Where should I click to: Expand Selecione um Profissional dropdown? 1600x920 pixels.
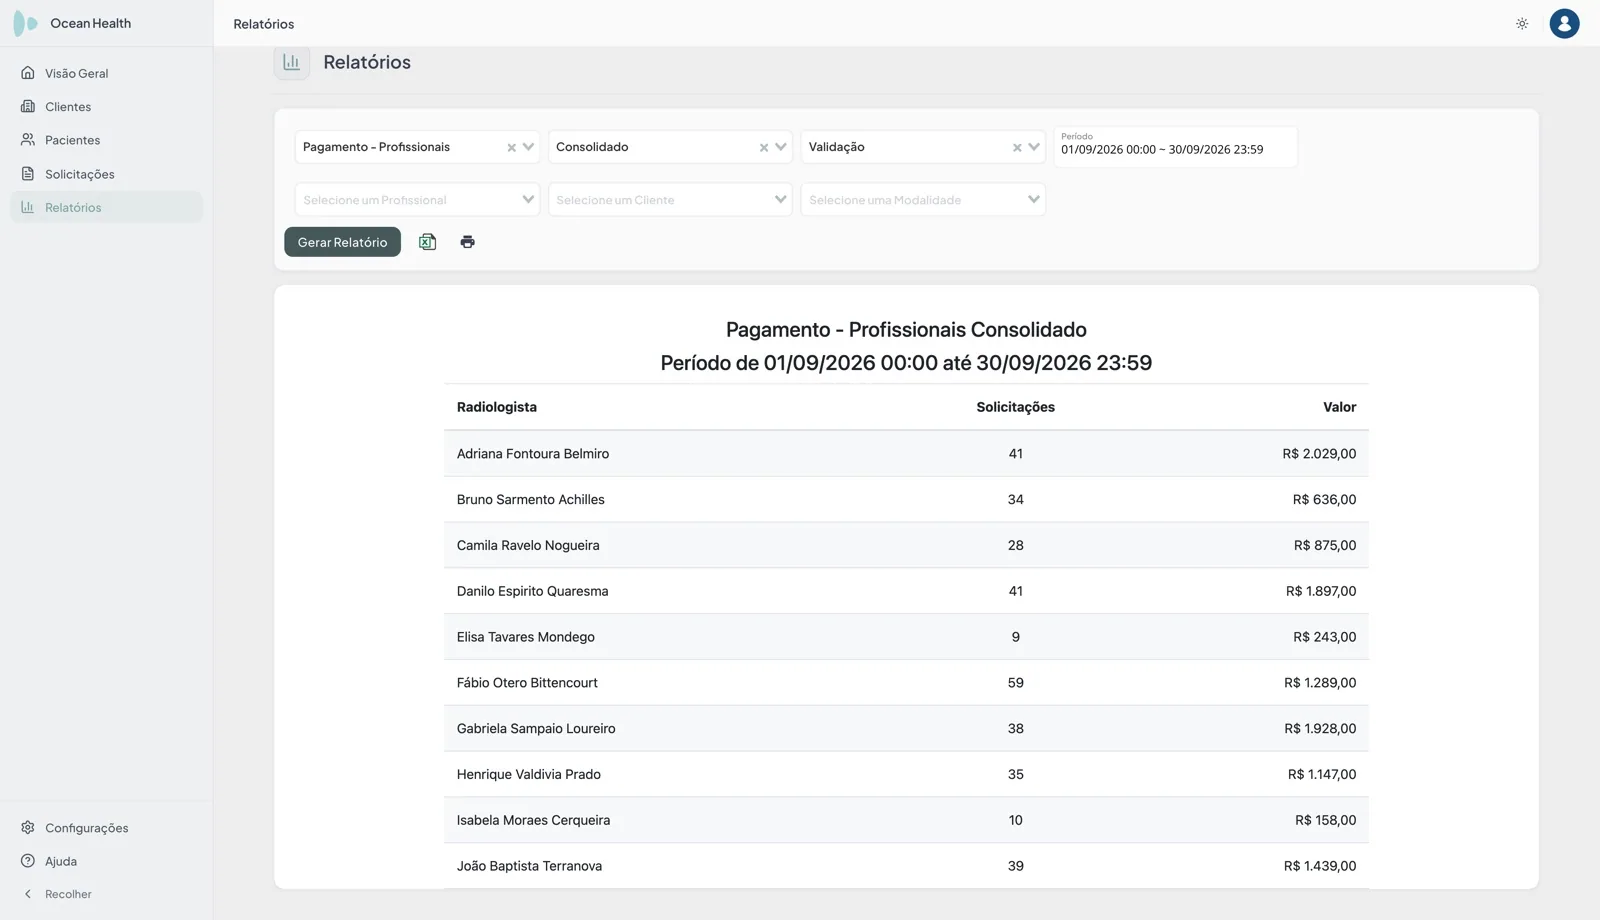pyautogui.click(x=417, y=200)
